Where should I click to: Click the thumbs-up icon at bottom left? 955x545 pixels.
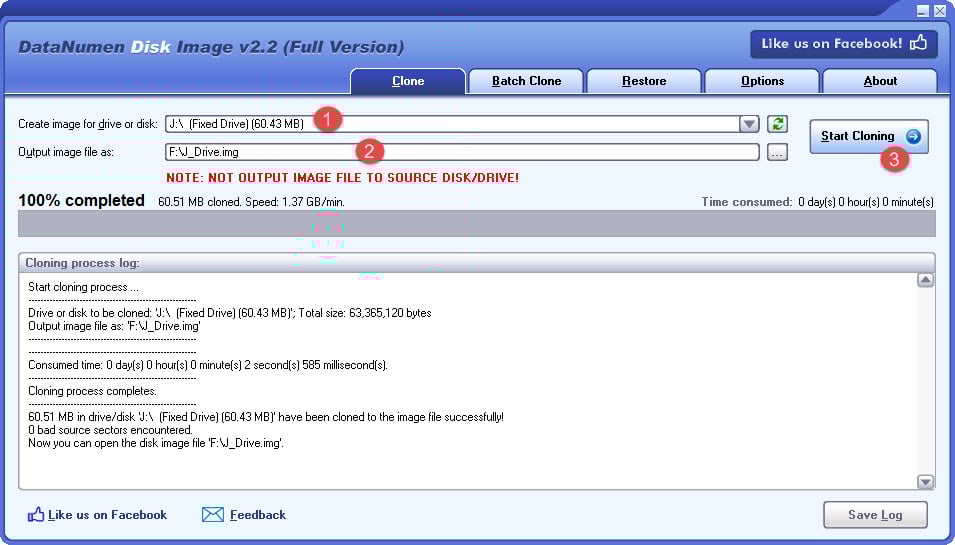36,515
